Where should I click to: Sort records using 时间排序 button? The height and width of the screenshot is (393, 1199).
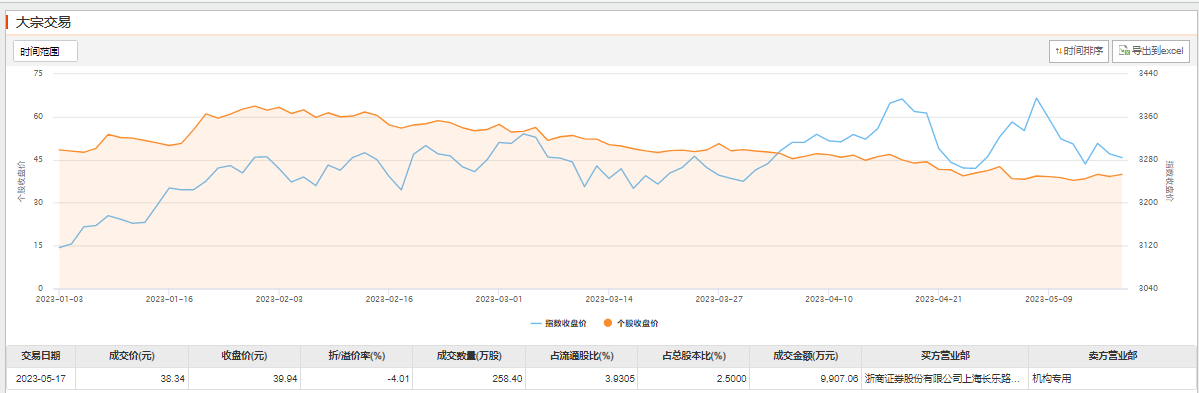coord(1078,51)
